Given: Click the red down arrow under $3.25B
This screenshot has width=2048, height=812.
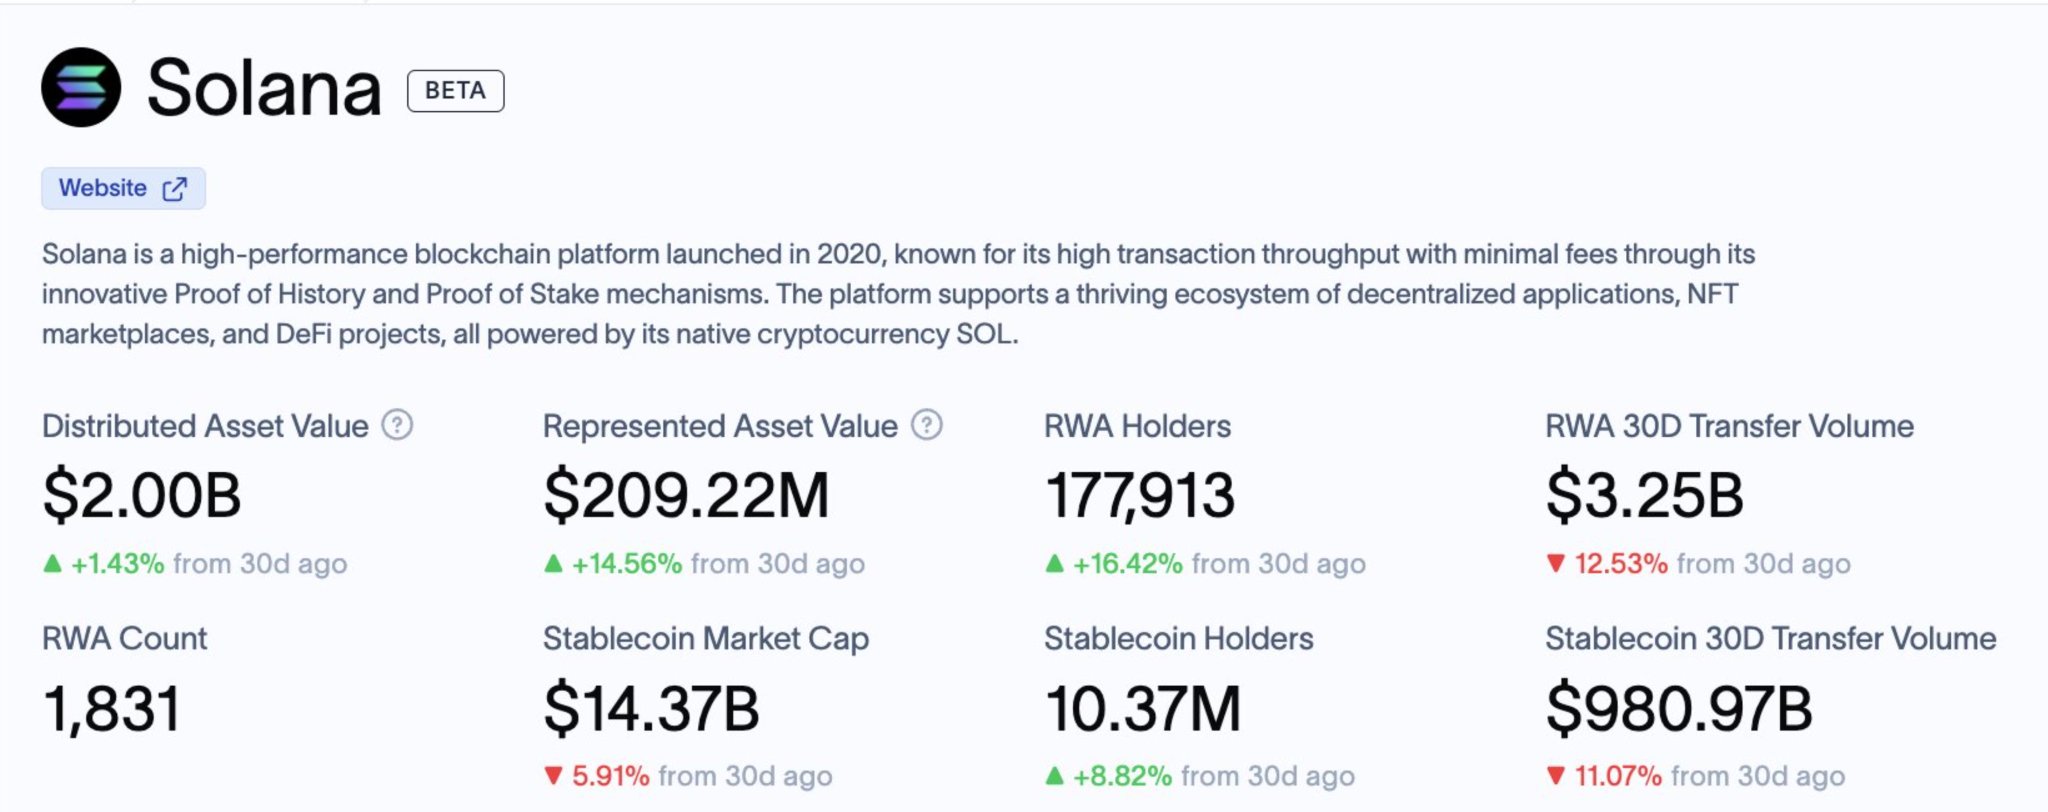Looking at the screenshot, I should click(1555, 564).
